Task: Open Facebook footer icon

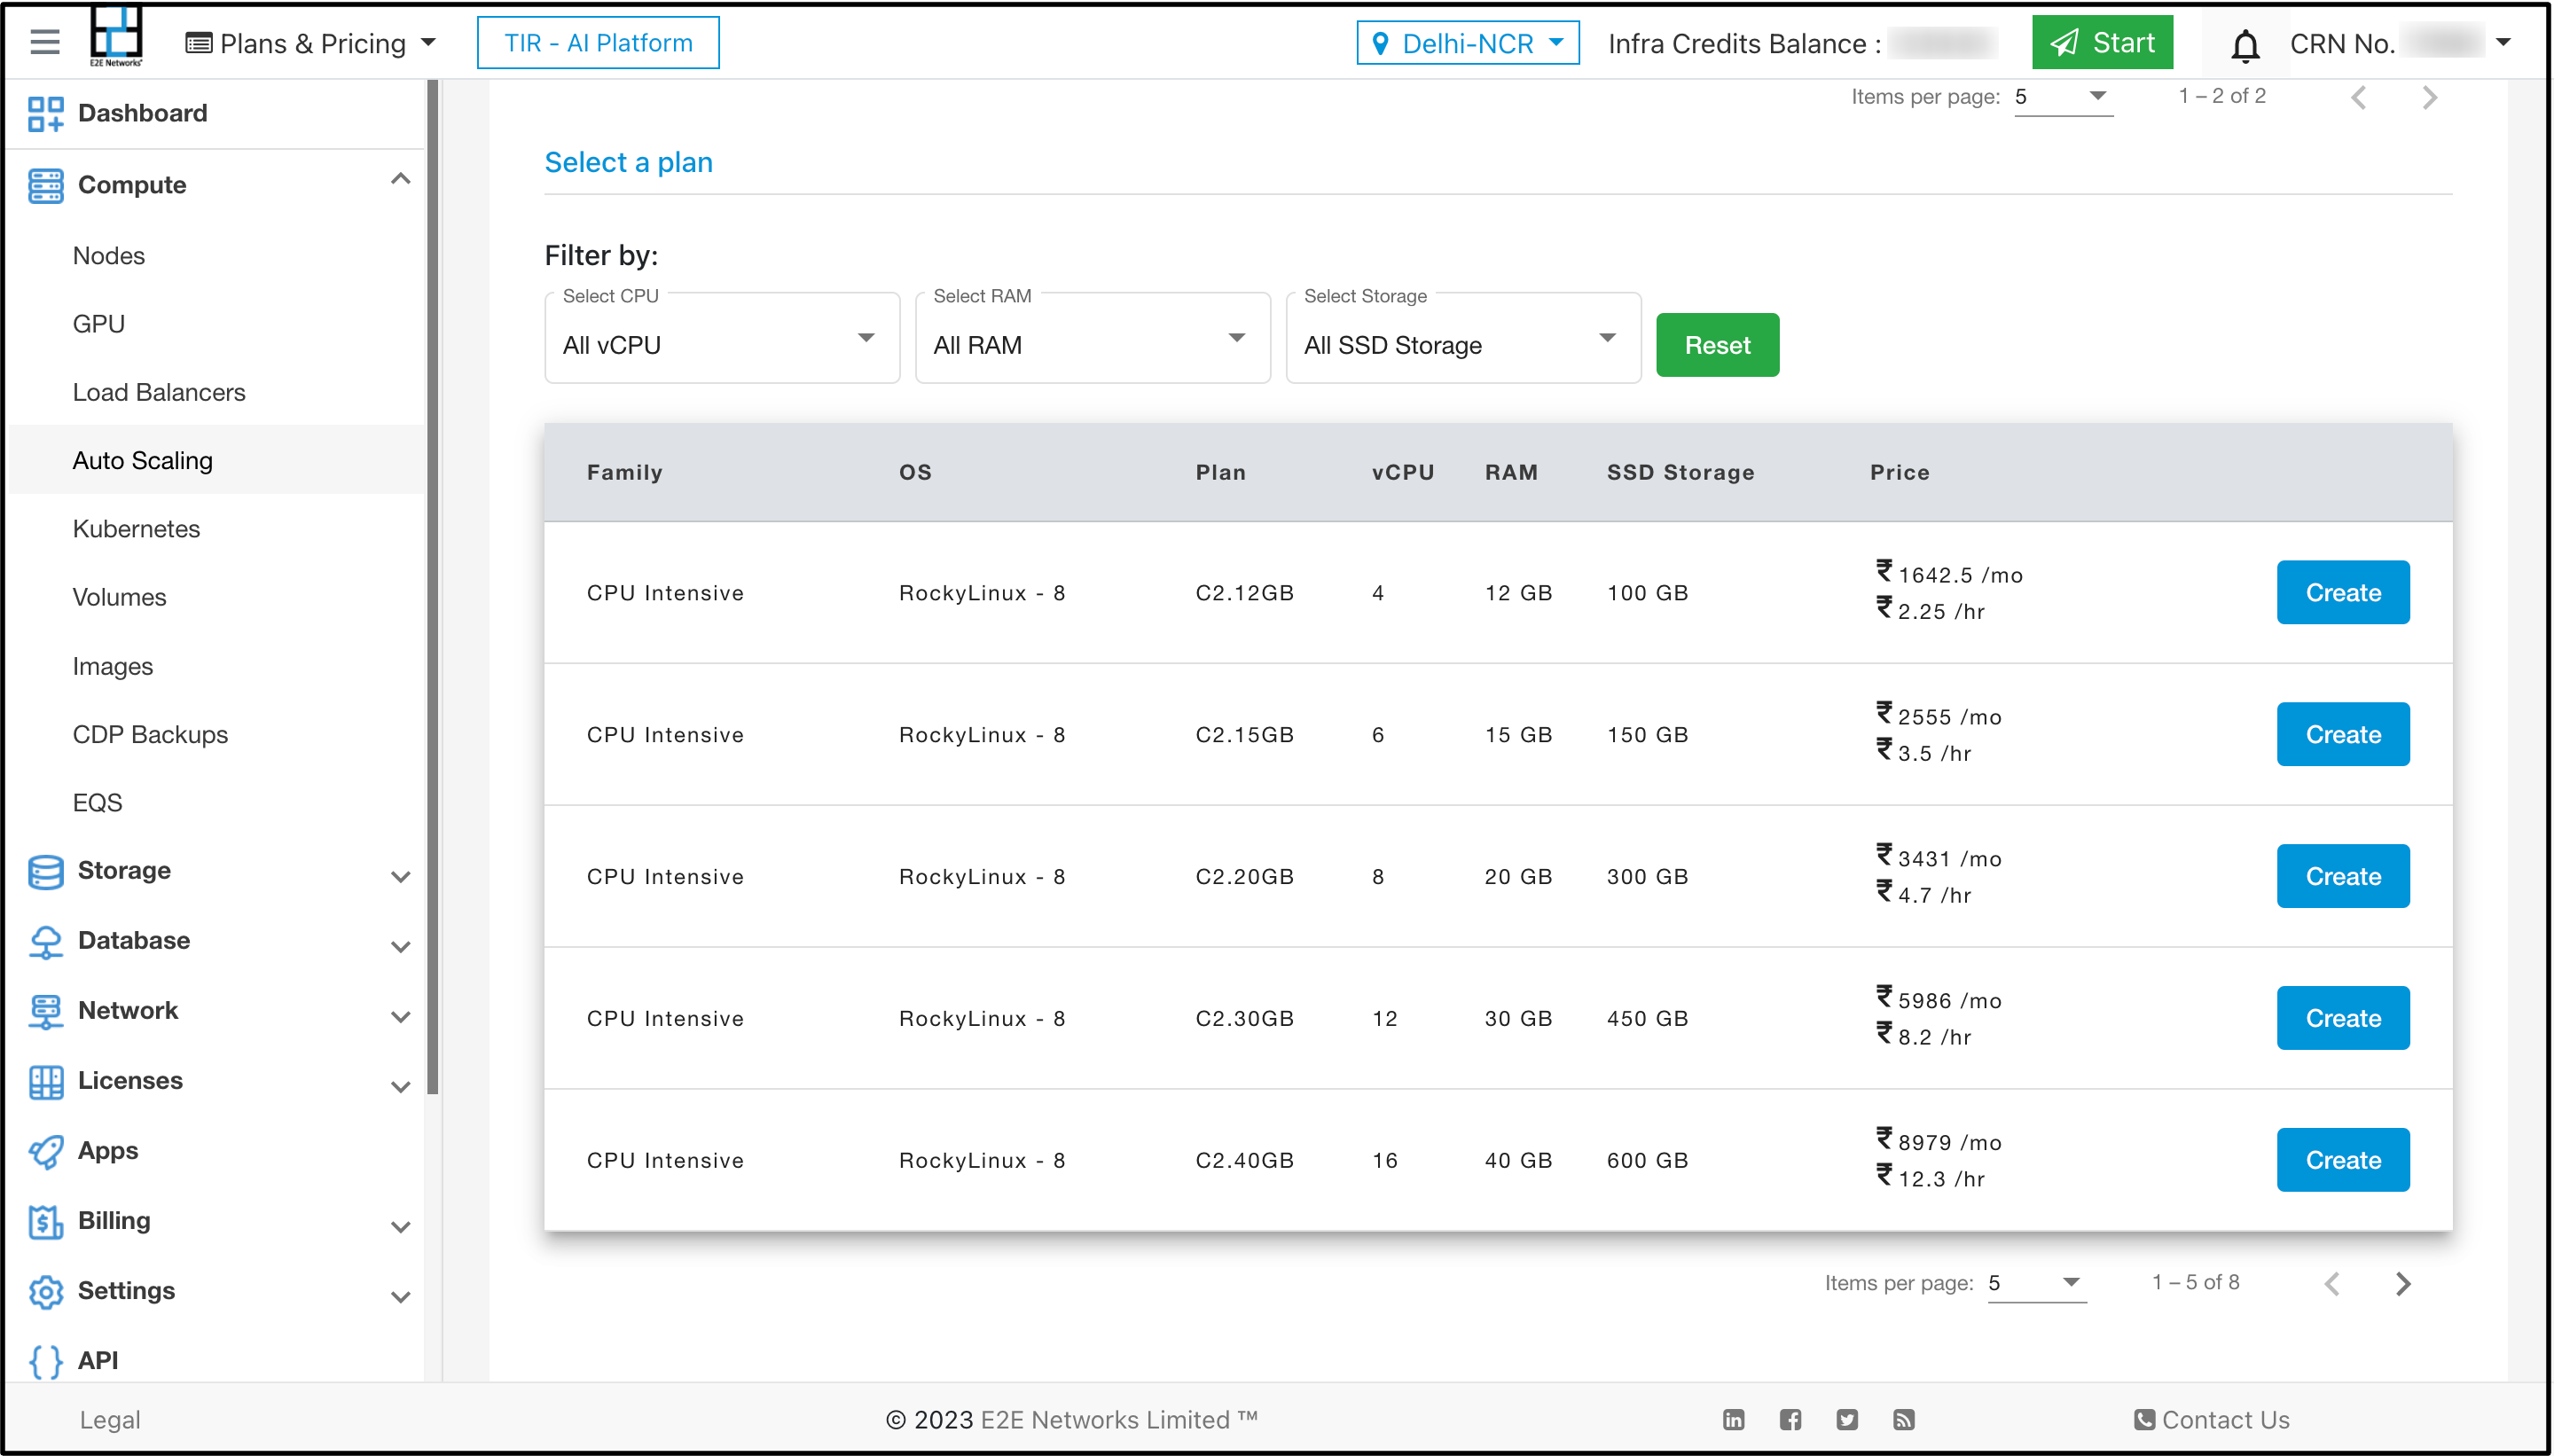Action: (x=1790, y=1420)
